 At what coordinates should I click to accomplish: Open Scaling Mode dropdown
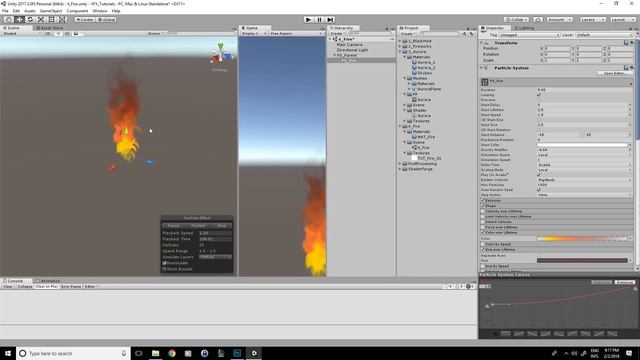(x=584, y=170)
